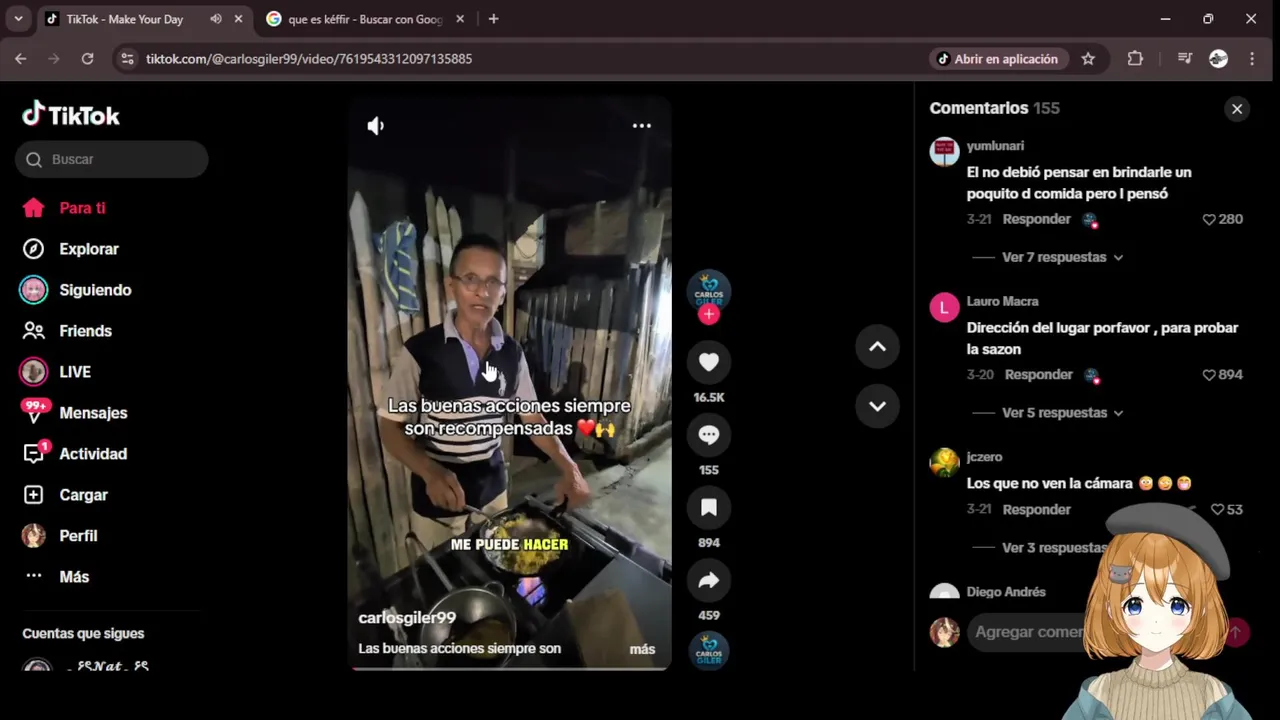This screenshot has width=1280, height=720.
Task: Reply to yumlunari's comment
Action: coord(1036,219)
